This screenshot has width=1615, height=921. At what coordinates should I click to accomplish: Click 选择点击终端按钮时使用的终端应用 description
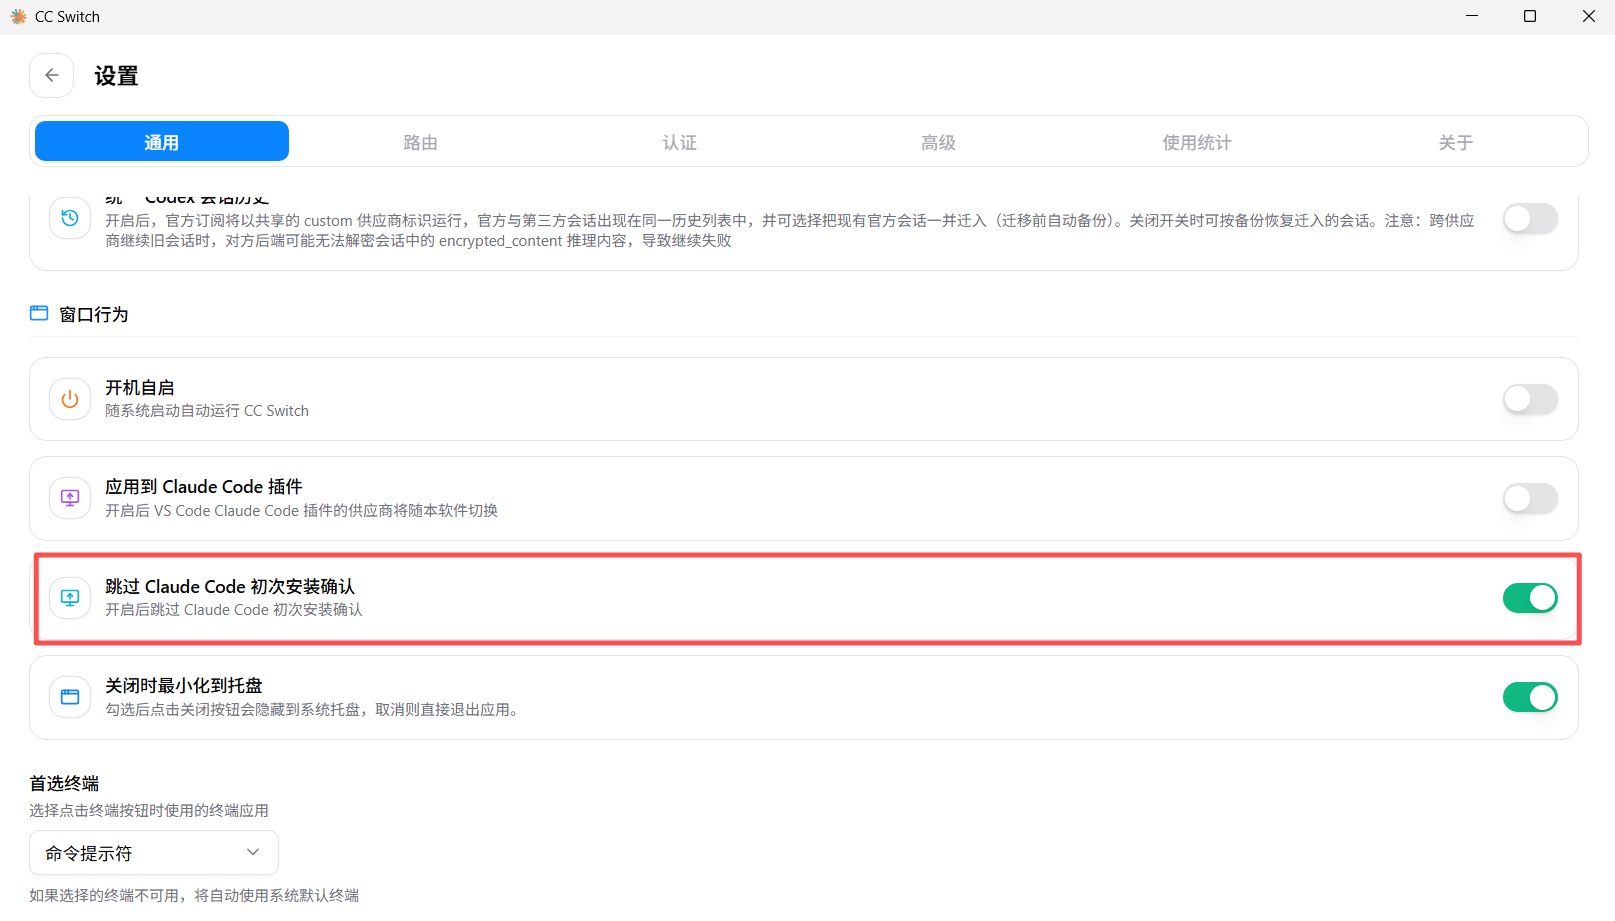pos(149,810)
